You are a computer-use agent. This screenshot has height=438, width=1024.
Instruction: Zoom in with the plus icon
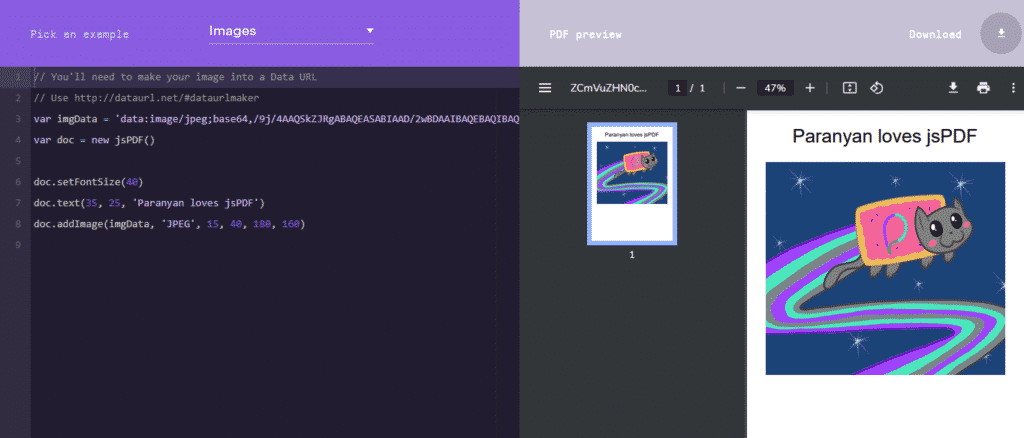tap(810, 87)
